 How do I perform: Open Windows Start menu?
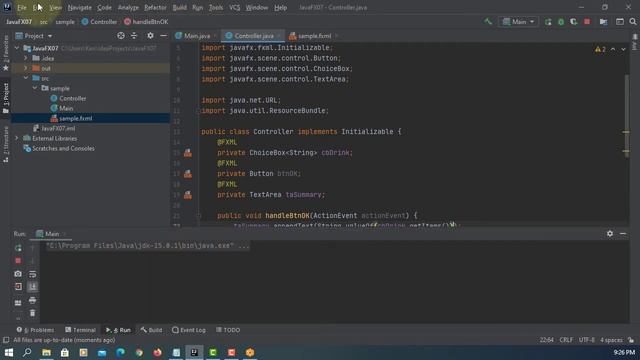pyautogui.click(x=9, y=352)
